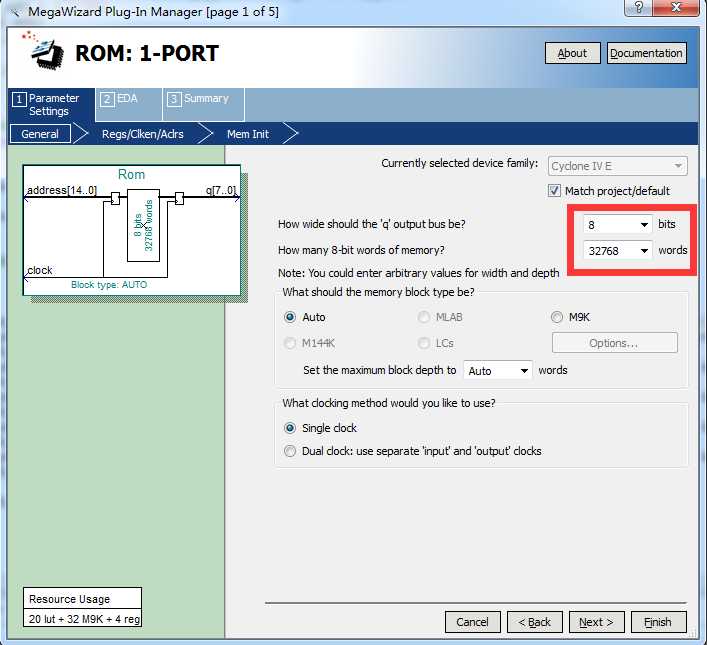Viewport: 707px width, 645px height.
Task: Click the wizard icon in title bar
Action: (x=15, y=12)
